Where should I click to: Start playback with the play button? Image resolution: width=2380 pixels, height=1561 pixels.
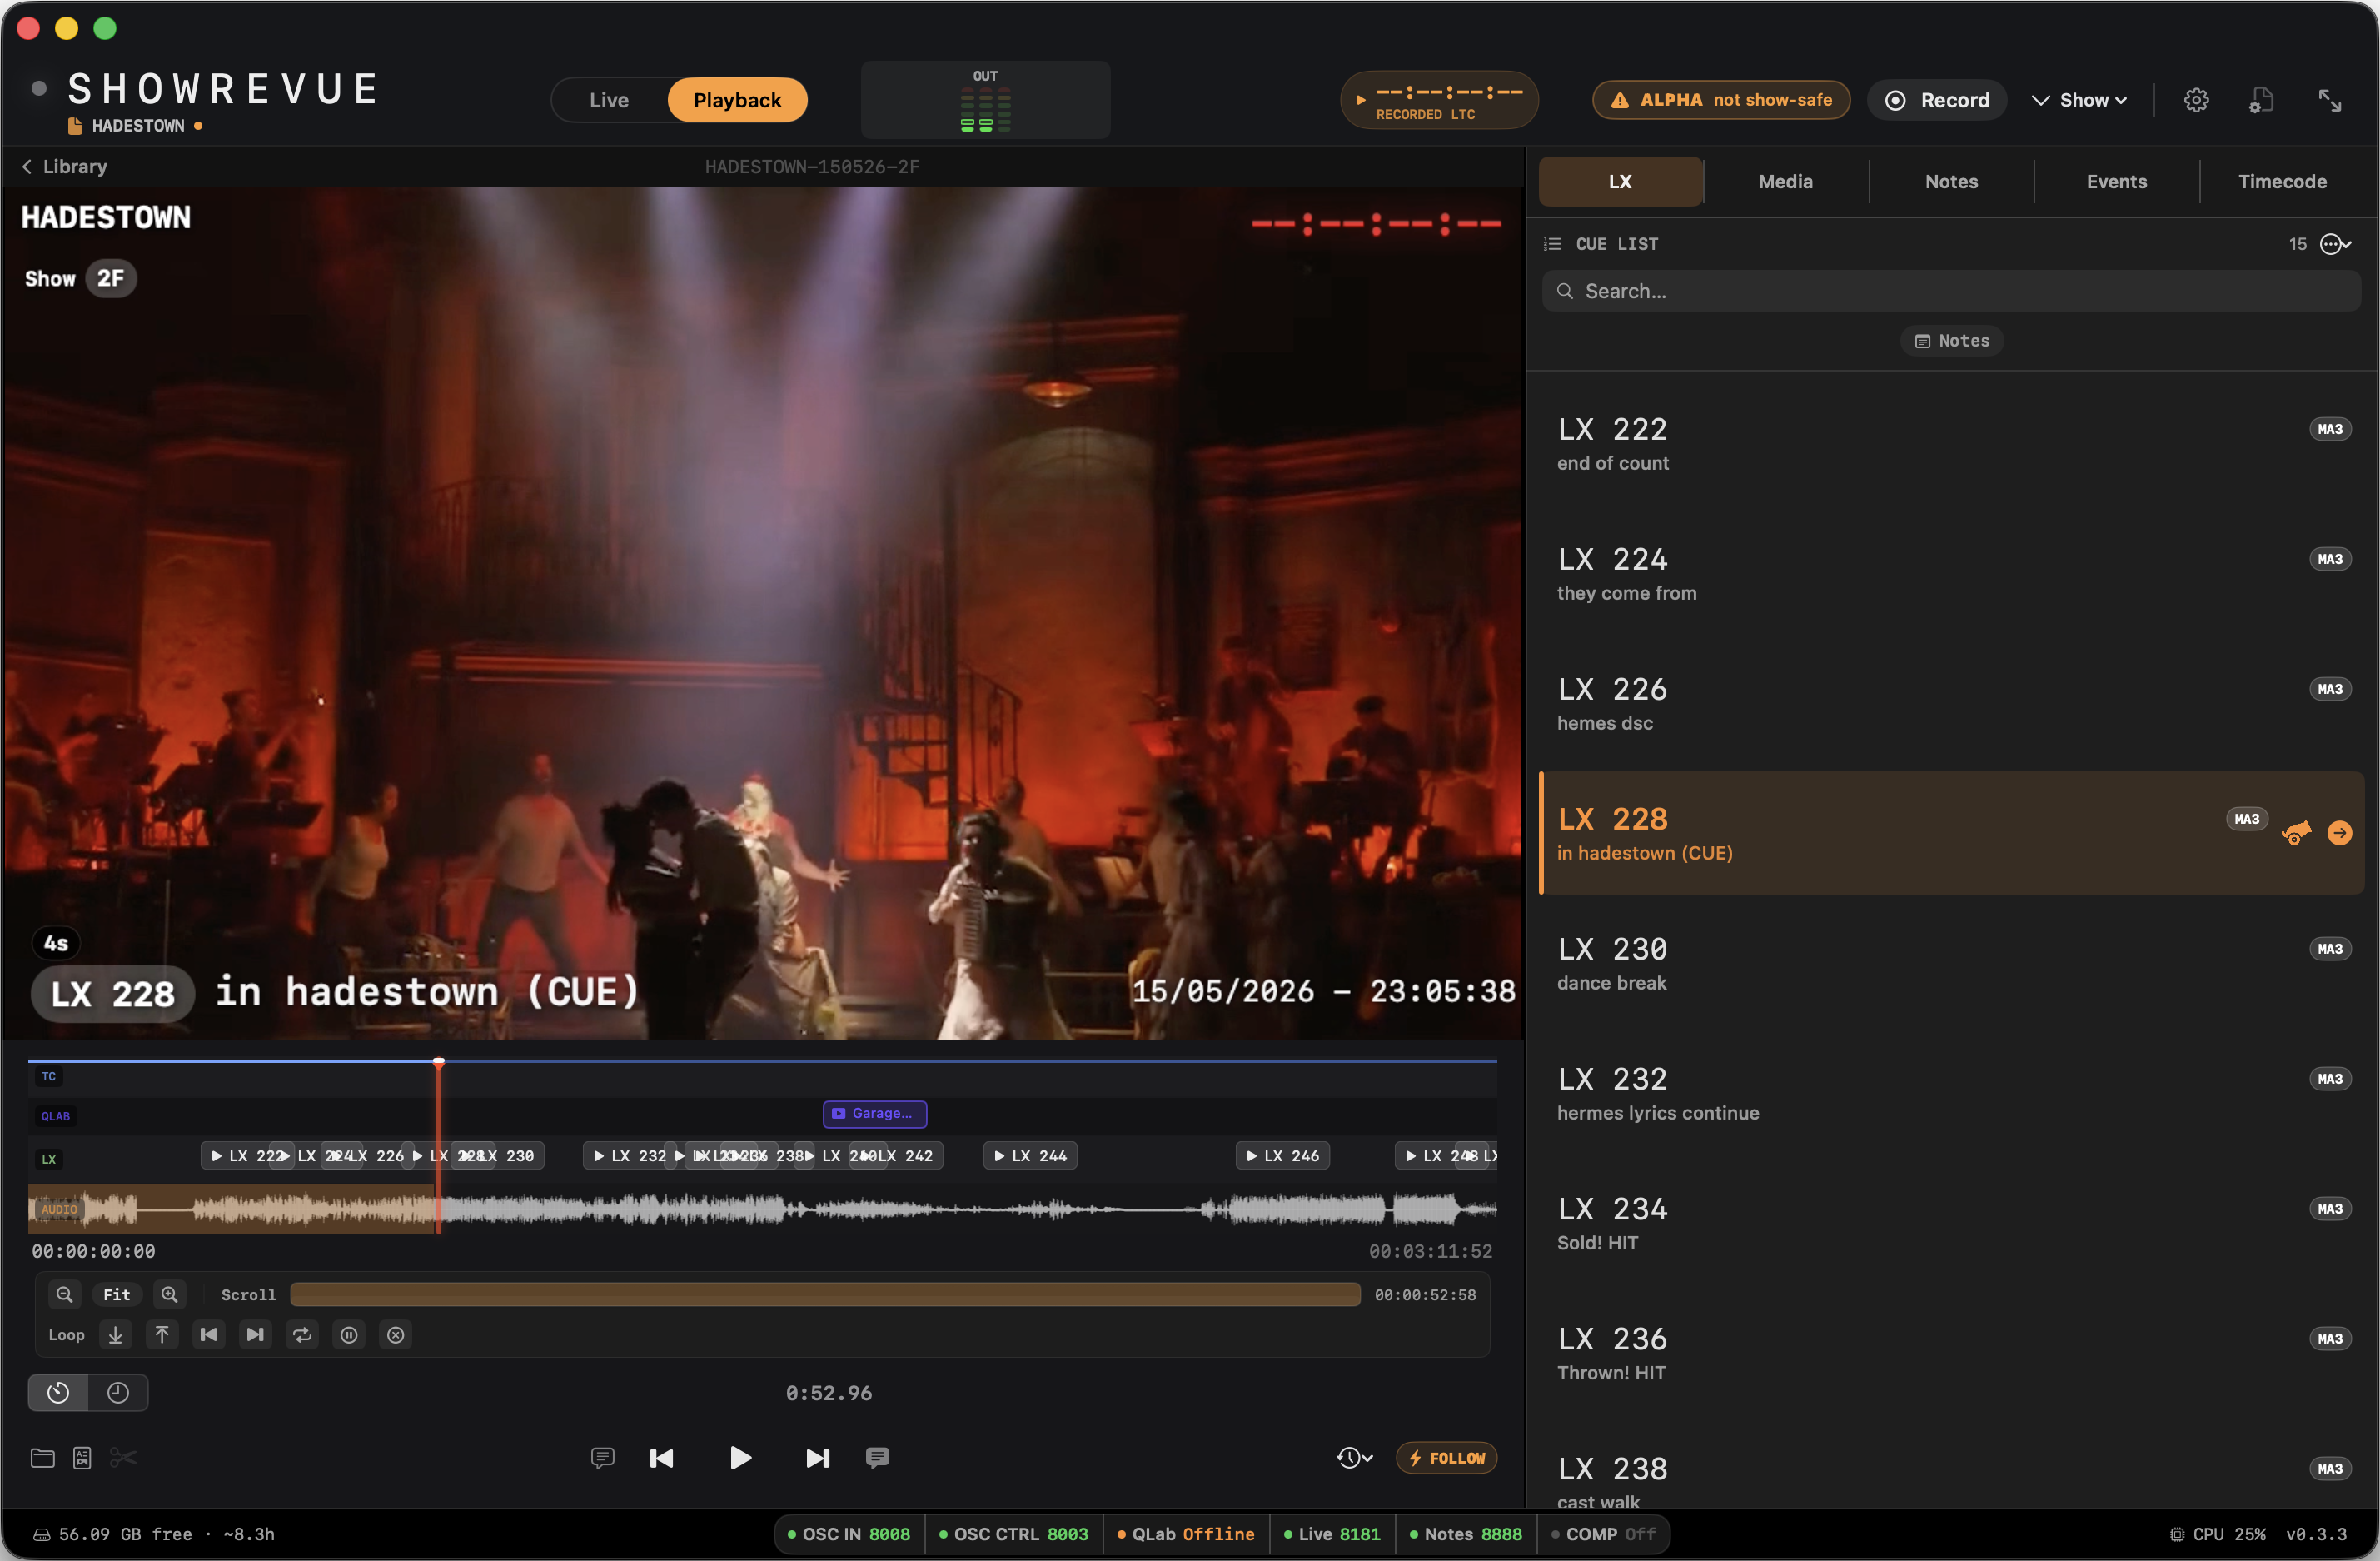click(740, 1458)
